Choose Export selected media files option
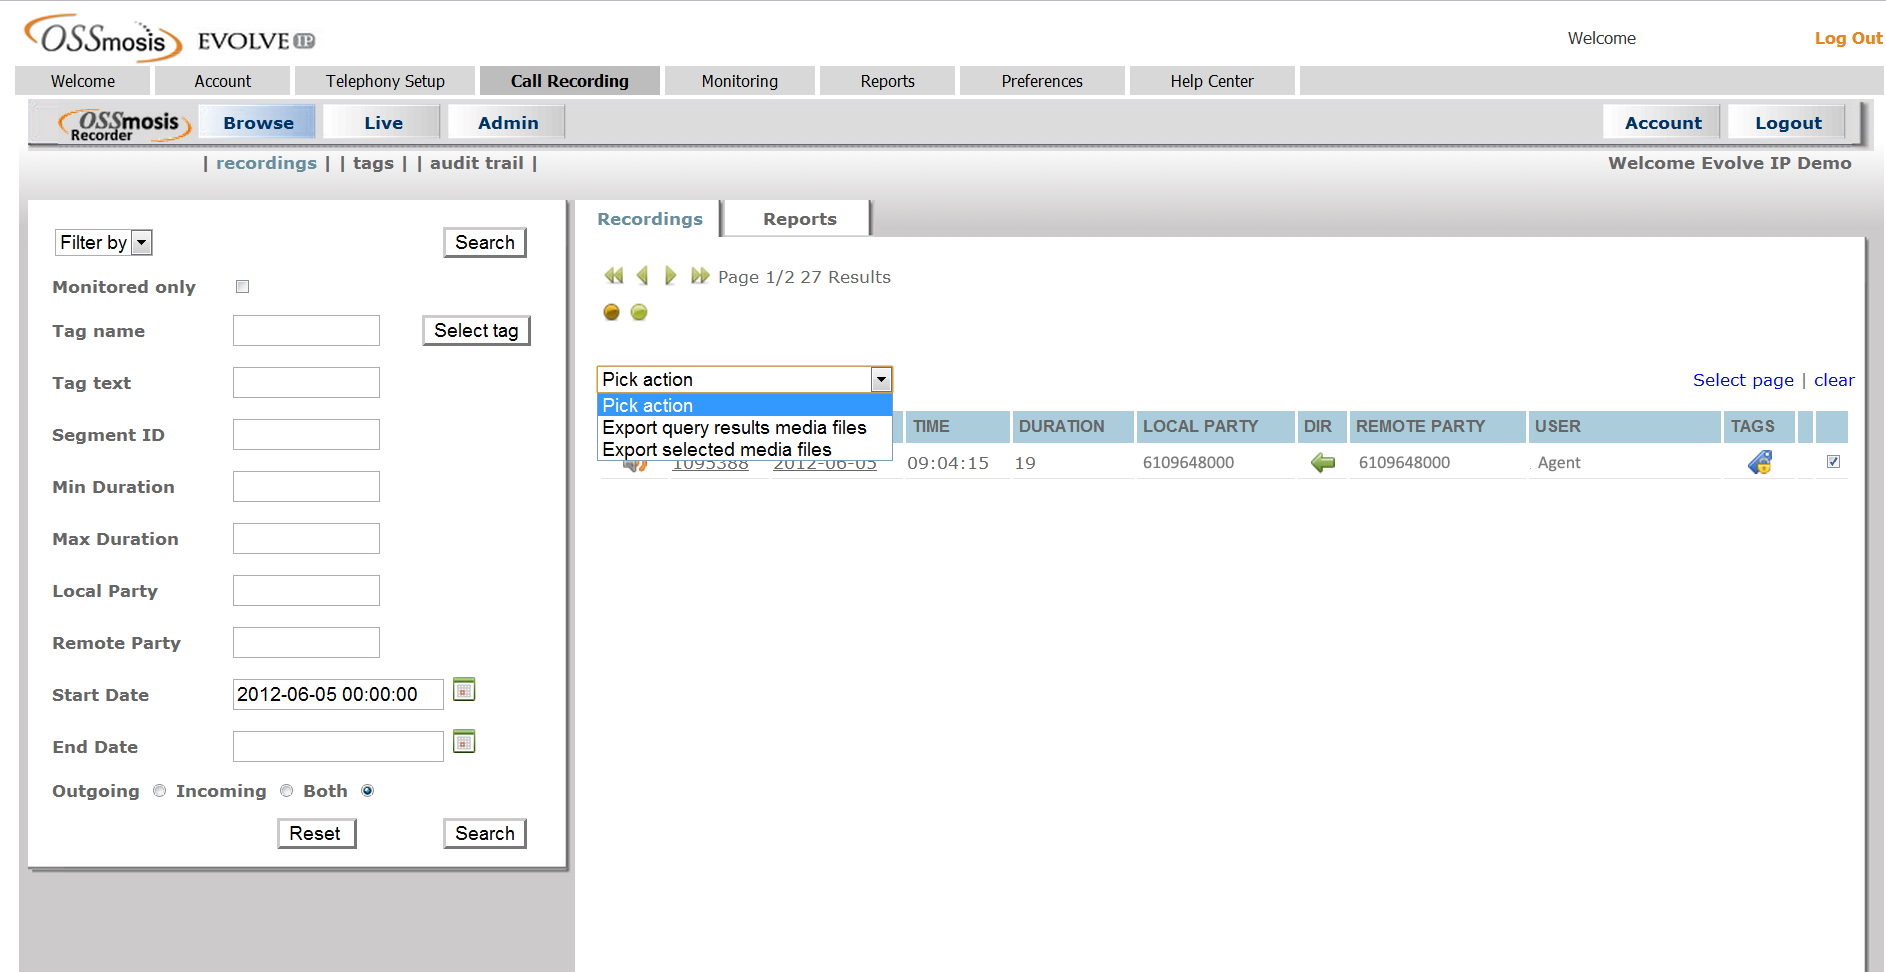 point(717,450)
